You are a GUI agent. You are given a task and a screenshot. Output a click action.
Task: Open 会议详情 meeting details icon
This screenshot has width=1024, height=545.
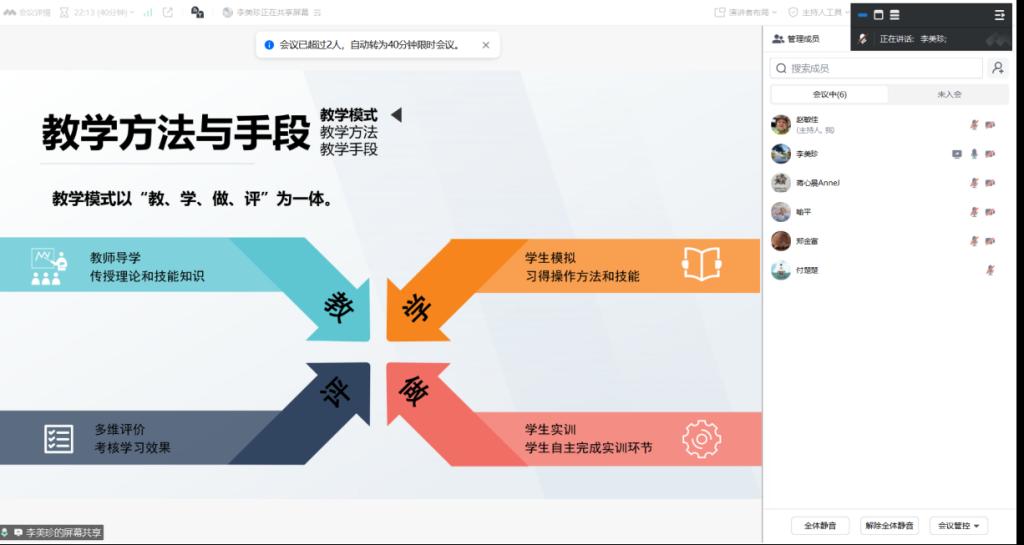(x=27, y=12)
